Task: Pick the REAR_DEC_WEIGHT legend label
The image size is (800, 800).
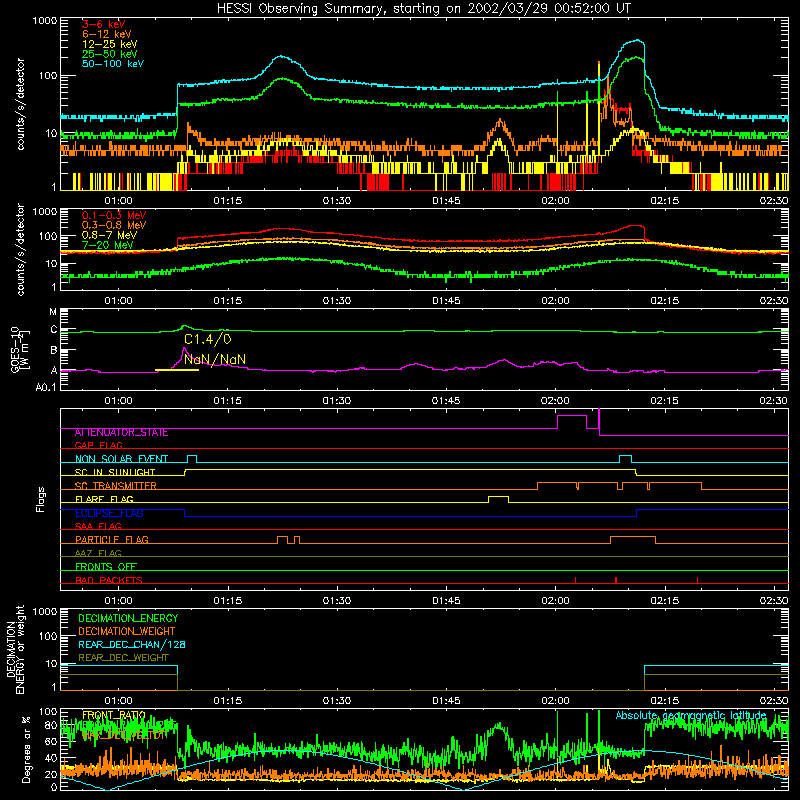Action: [123, 658]
